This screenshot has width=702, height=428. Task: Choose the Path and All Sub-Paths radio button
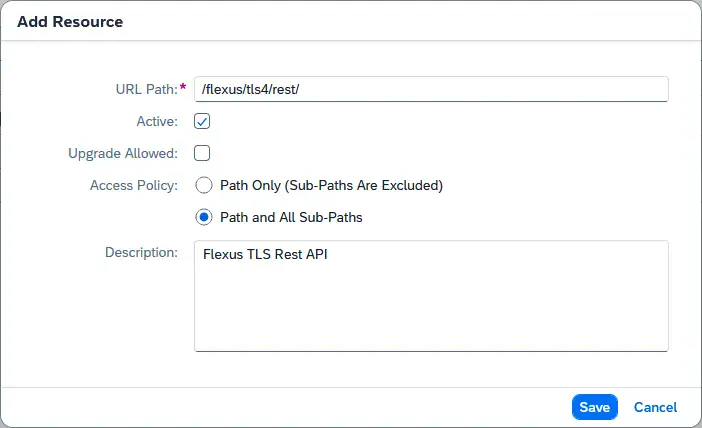(204, 217)
